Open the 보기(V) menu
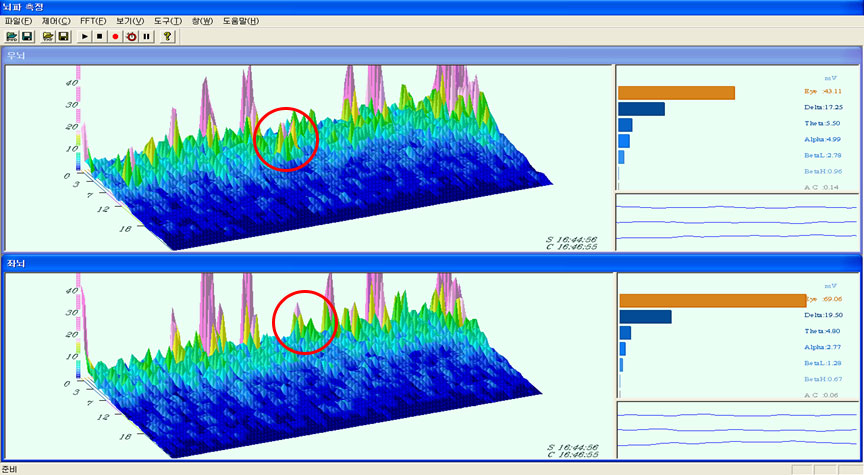Image resolution: width=864 pixels, height=475 pixels. tap(130, 21)
